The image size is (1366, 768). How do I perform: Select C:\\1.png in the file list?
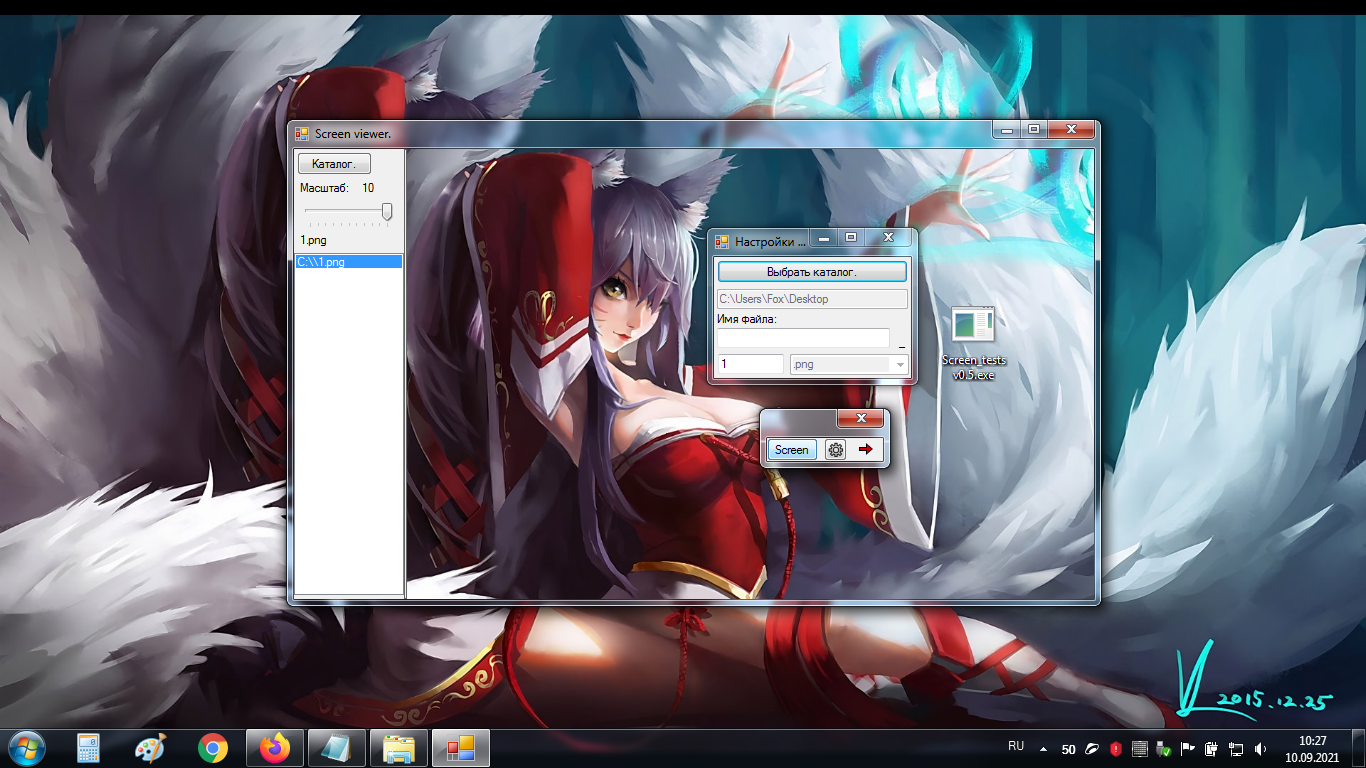[x=348, y=262]
